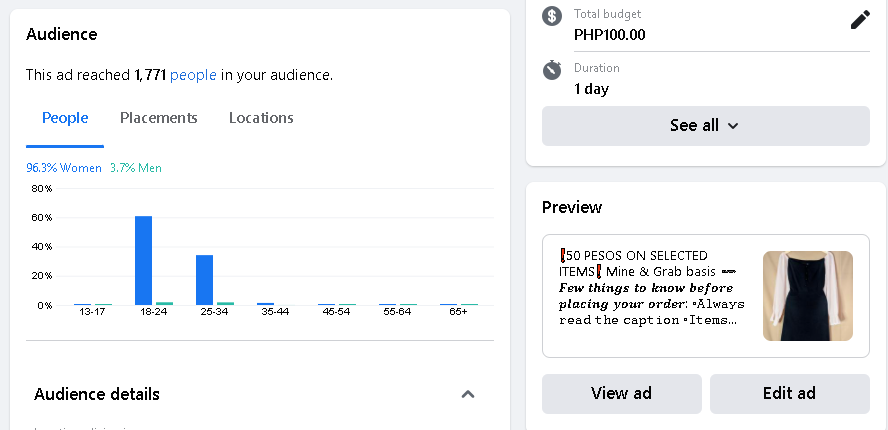Click the pencil edit budget icon
The width and height of the screenshot is (888, 430).
tap(860, 20)
